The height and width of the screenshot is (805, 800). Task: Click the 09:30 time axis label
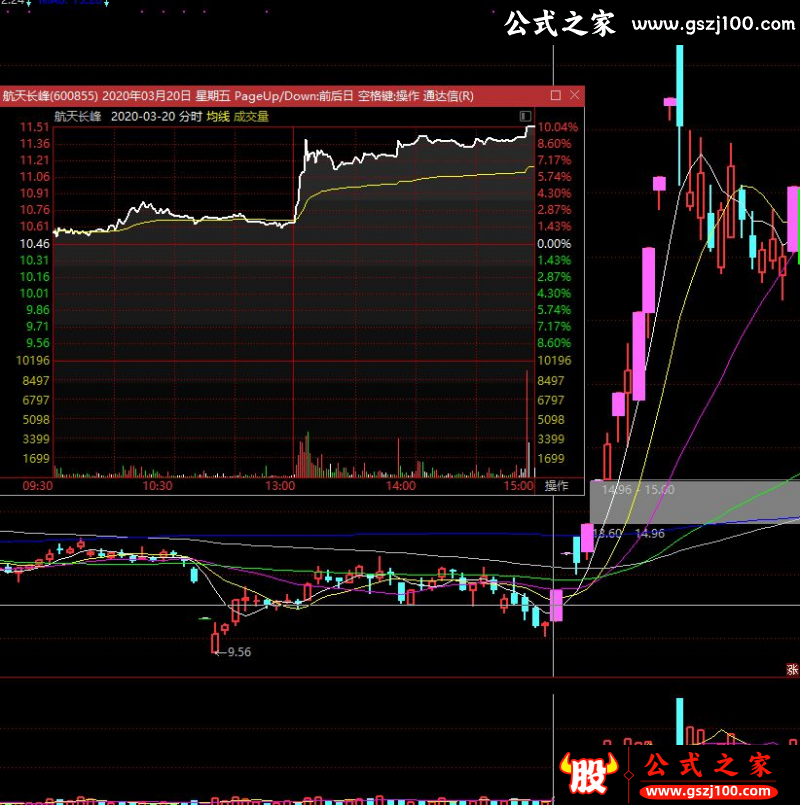tap(37, 486)
